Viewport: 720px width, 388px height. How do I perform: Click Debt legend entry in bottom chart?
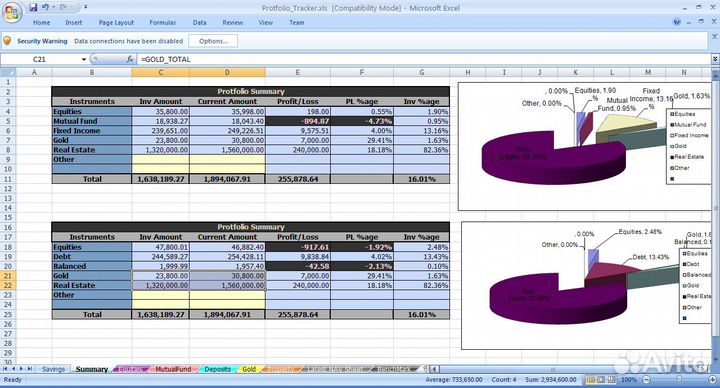click(x=691, y=264)
